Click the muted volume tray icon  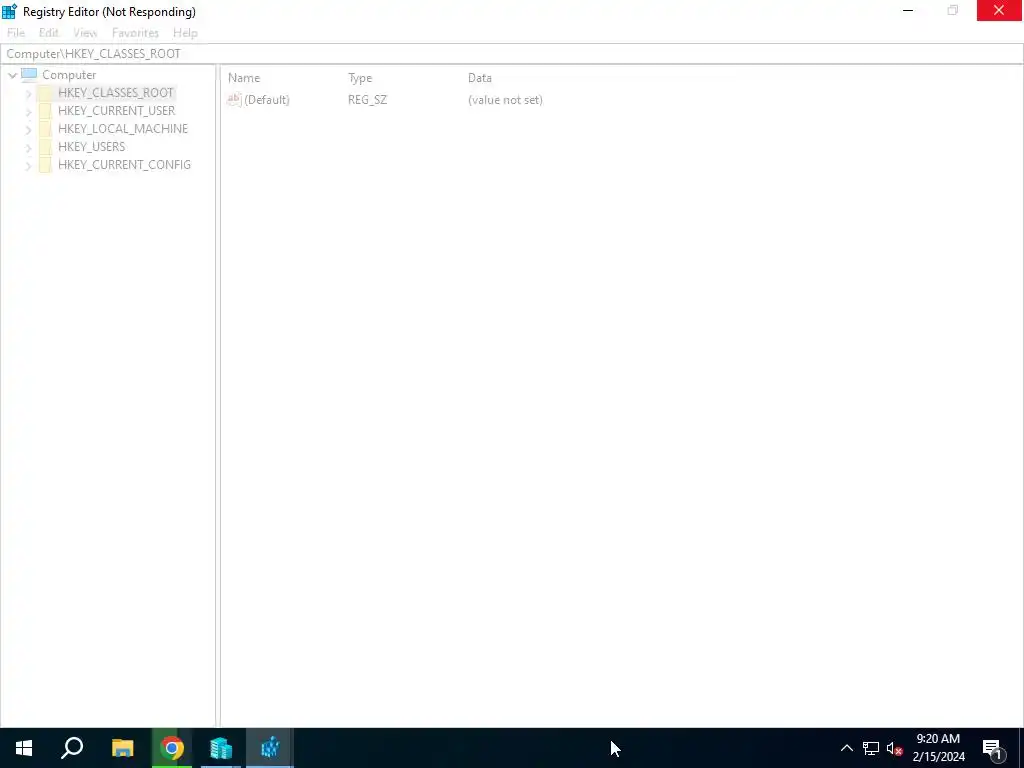[x=894, y=748]
